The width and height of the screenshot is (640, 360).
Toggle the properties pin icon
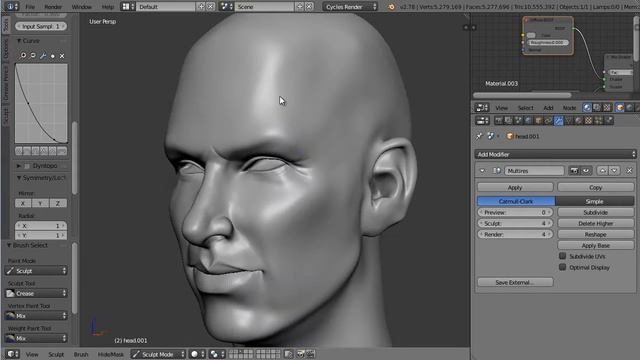coord(479,136)
